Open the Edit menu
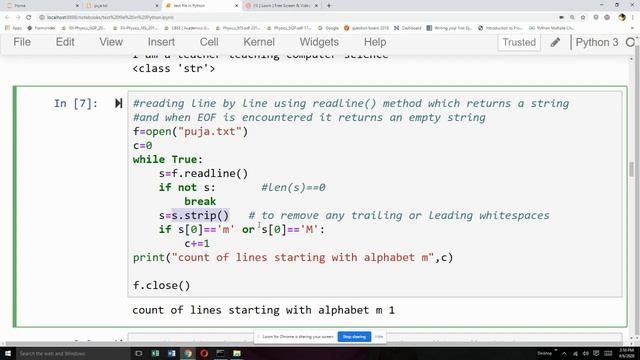 click(x=65, y=42)
